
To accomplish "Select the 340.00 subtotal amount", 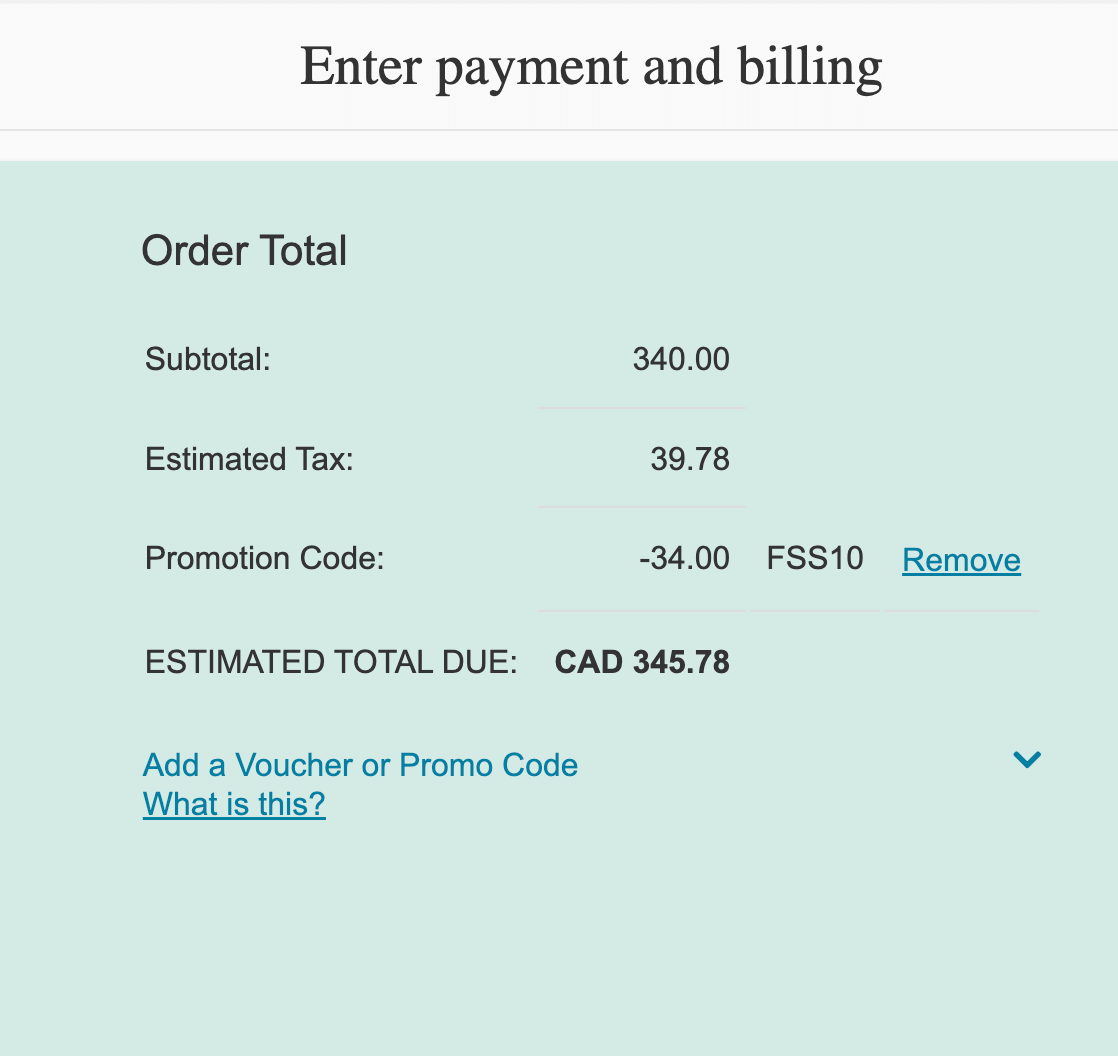I will [681, 359].
